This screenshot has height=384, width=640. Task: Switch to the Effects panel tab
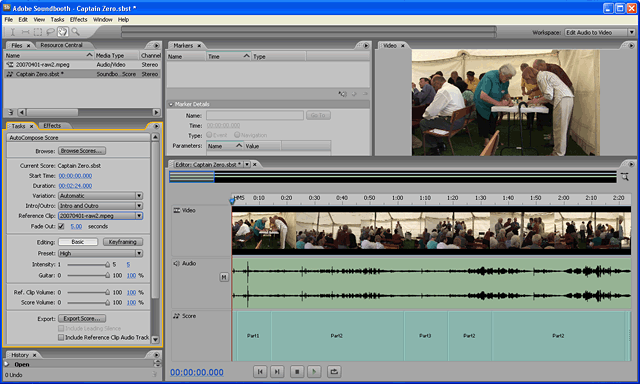[x=52, y=126]
